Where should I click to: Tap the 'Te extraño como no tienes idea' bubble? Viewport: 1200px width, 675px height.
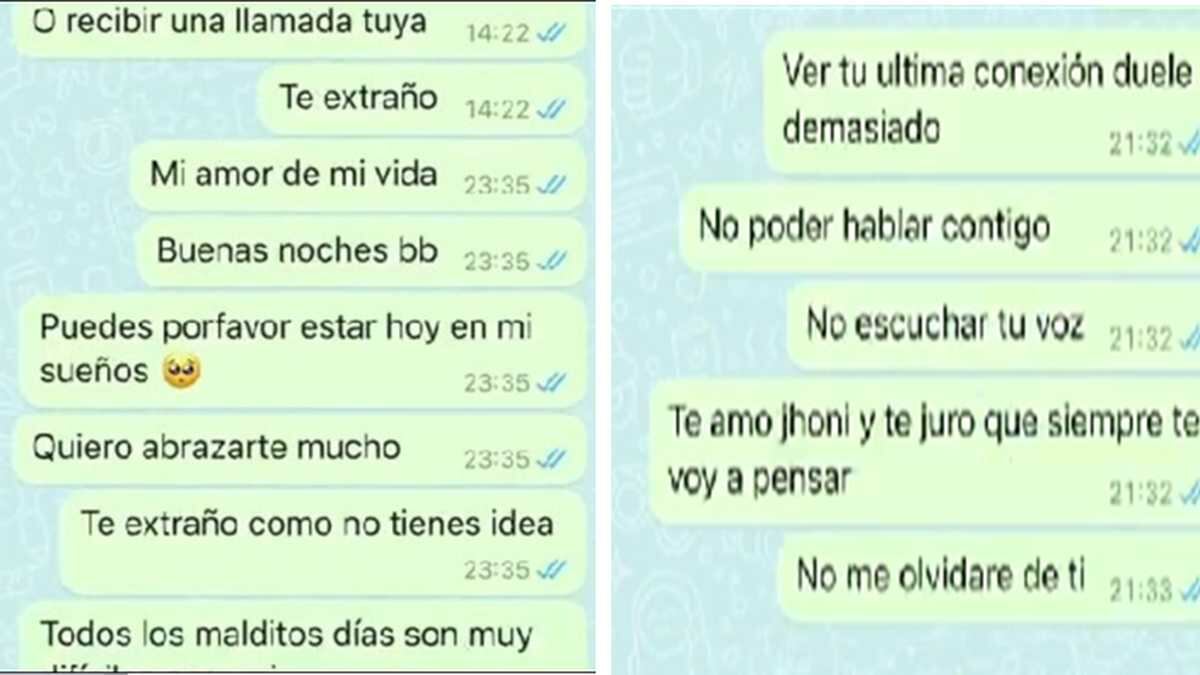pyautogui.click(x=323, y=542)
